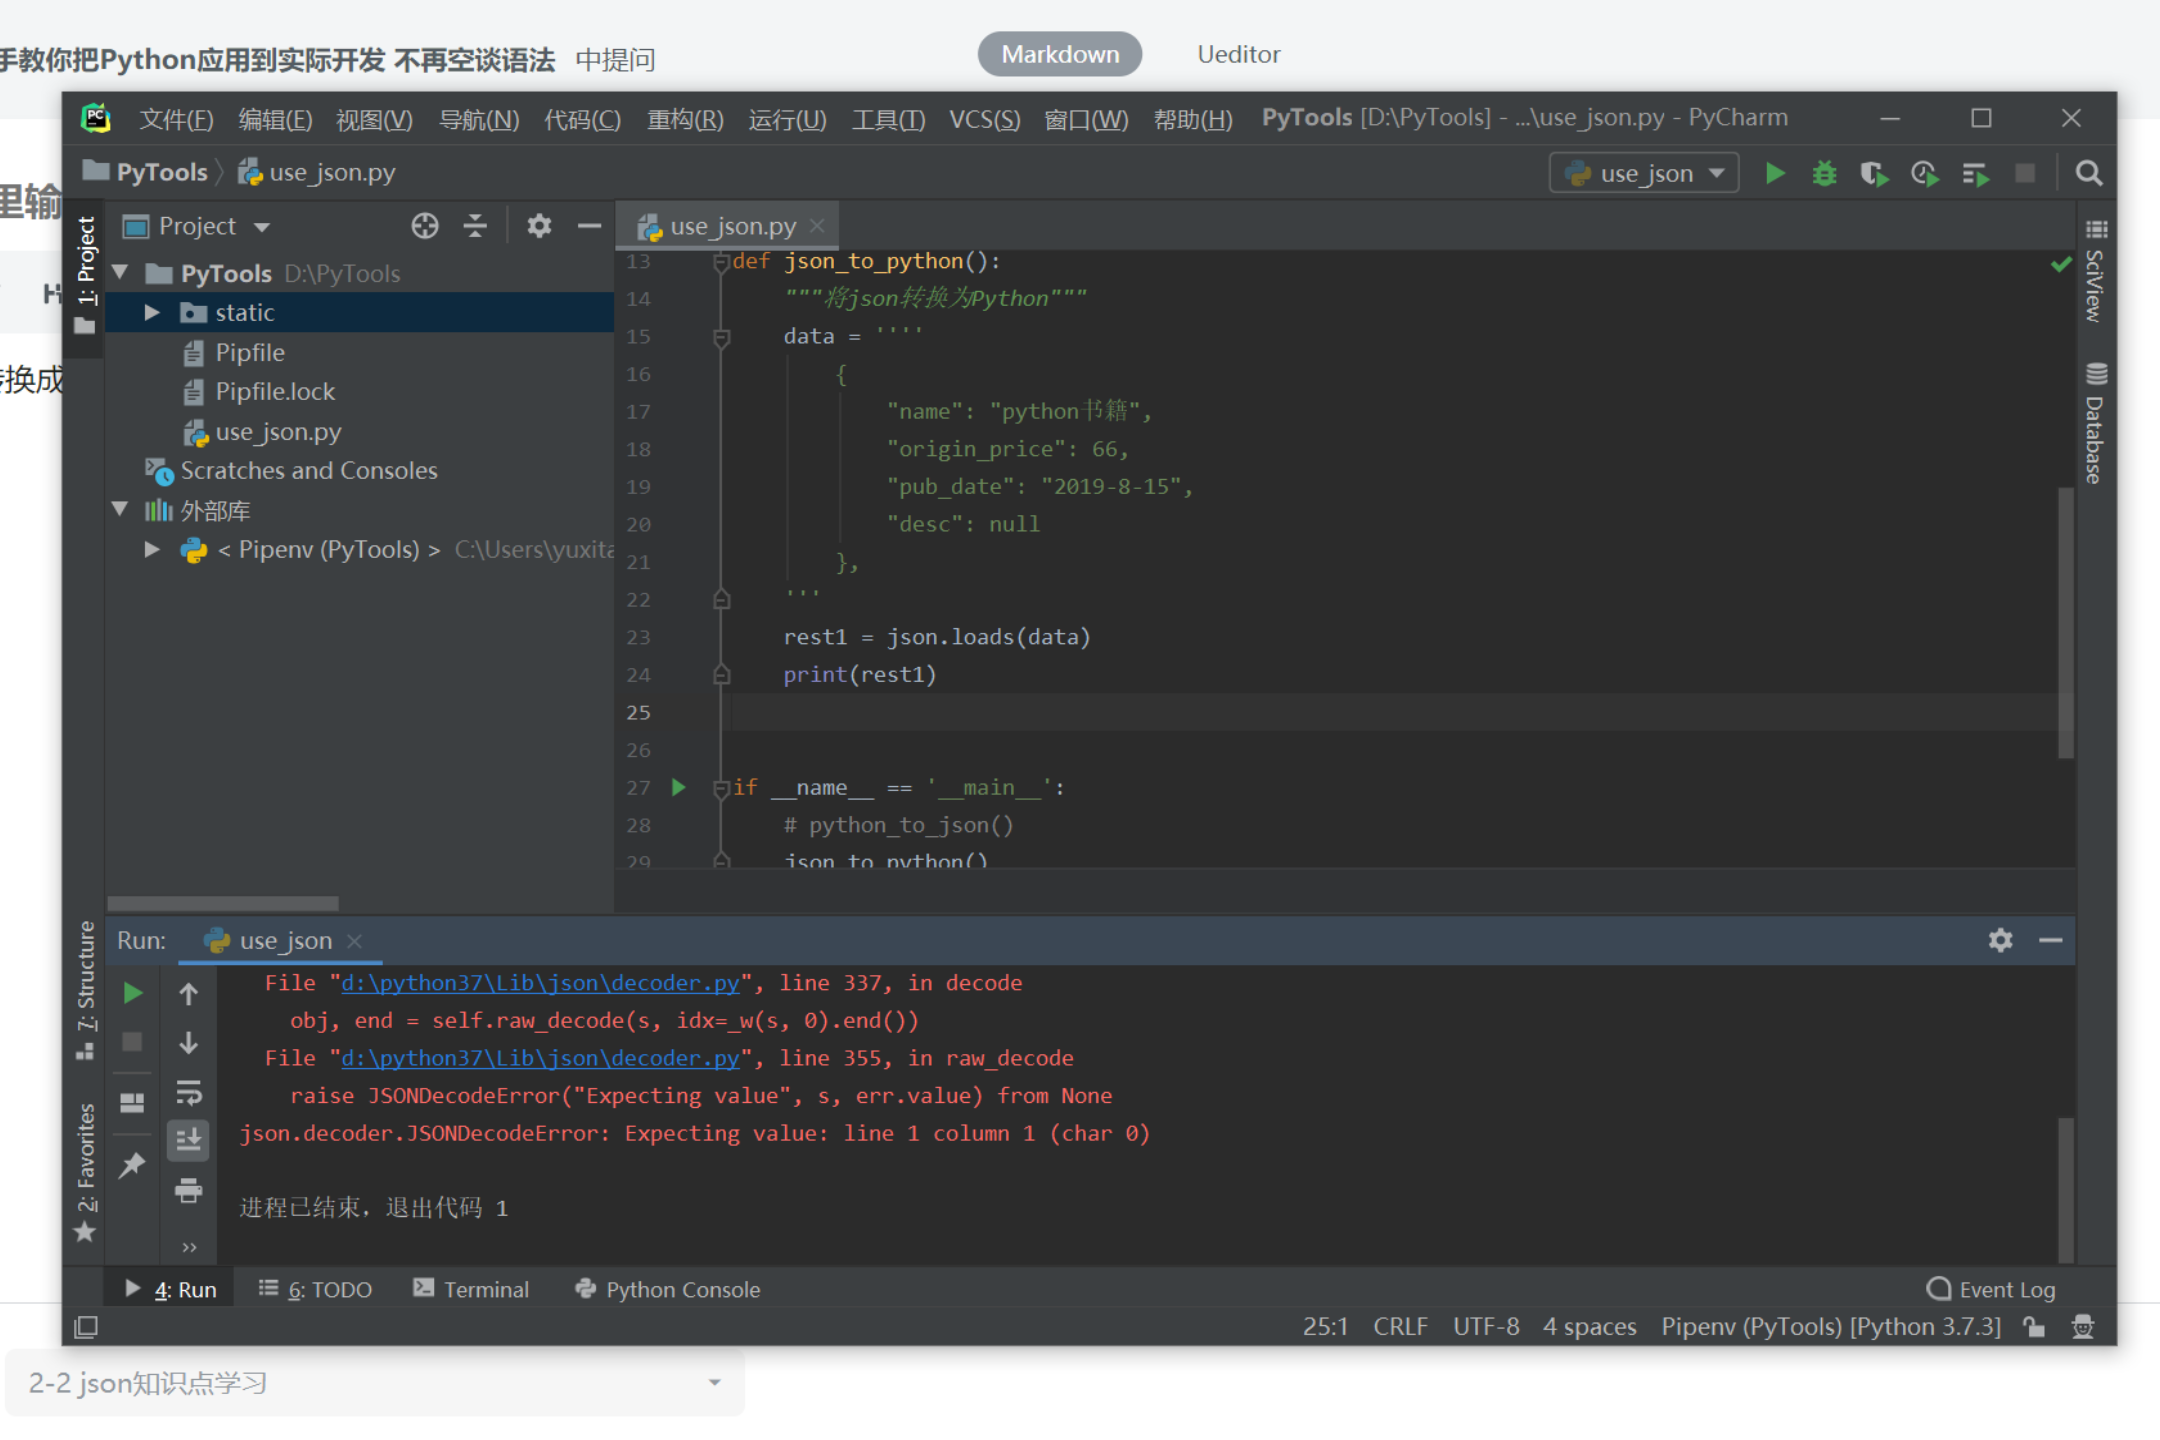Open 重构(R) menu

click(685, 119)
